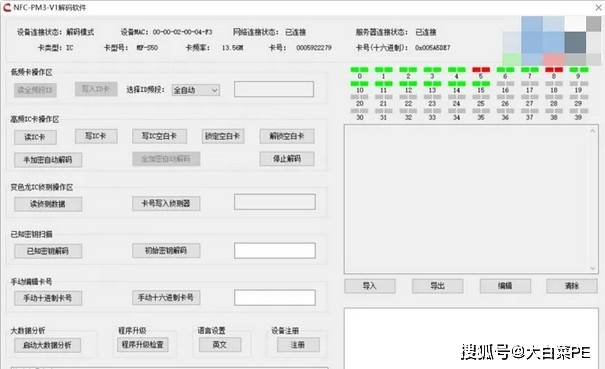Click the 卡号写入侦测器 button
The width and height of the screenshot is (605, 369).
(x=166, y=203)
